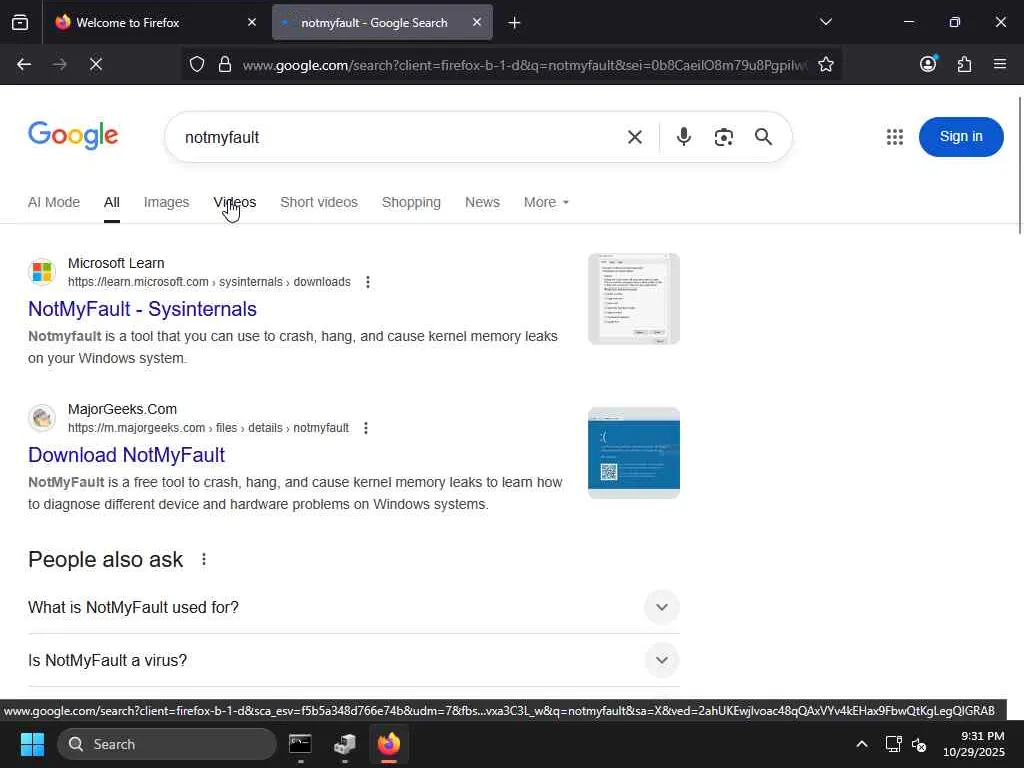List all tabs dropdown arrow
Image resolution: width=1024 pixels, height=768 pixels.
825,22
